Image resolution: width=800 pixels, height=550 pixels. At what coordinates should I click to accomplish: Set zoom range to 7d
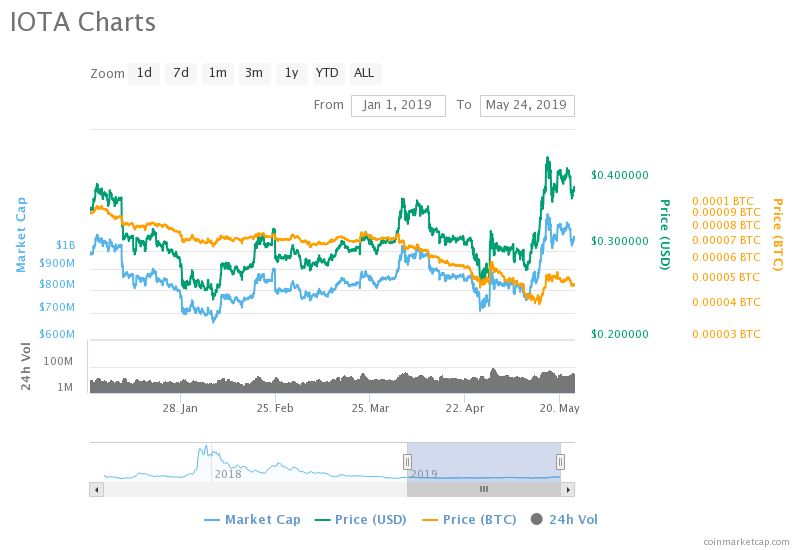point(181,73)
